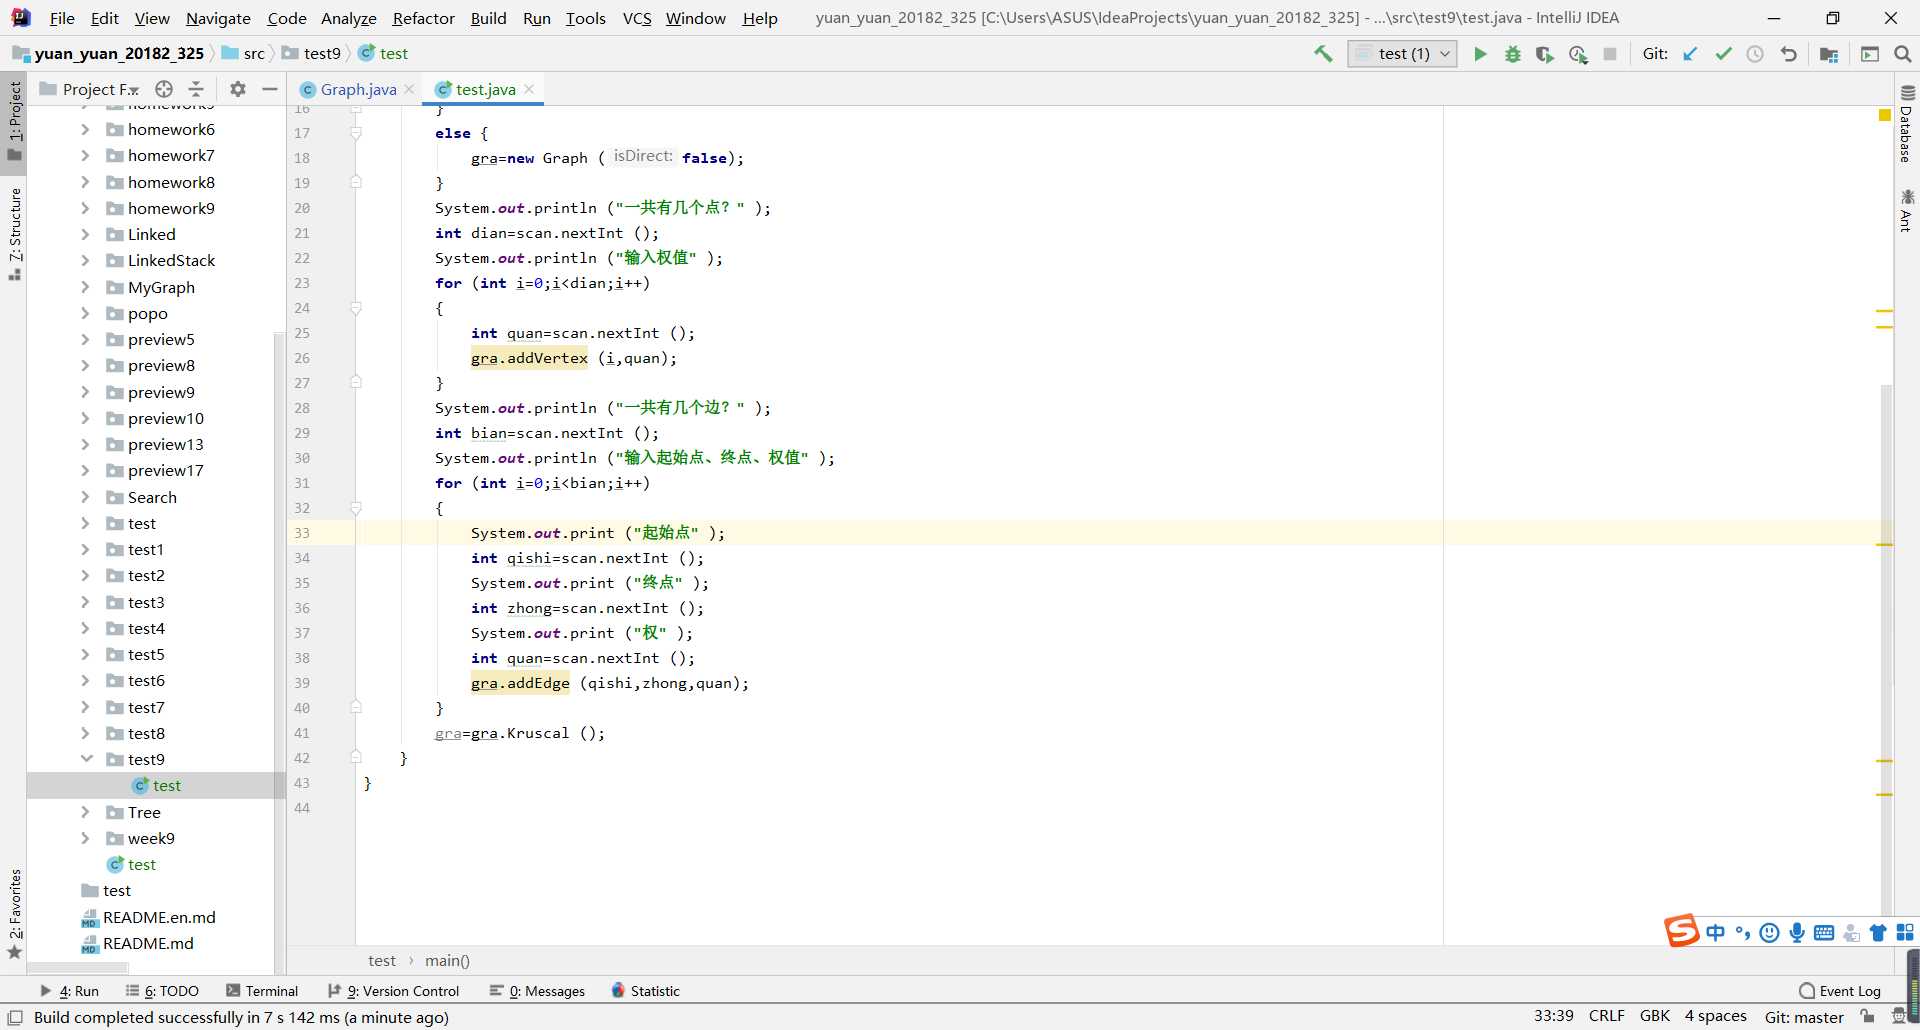Click the editor vertical scrollbar
Viewport: 1920px width, 1030px height.
[x=1886, y=650]
